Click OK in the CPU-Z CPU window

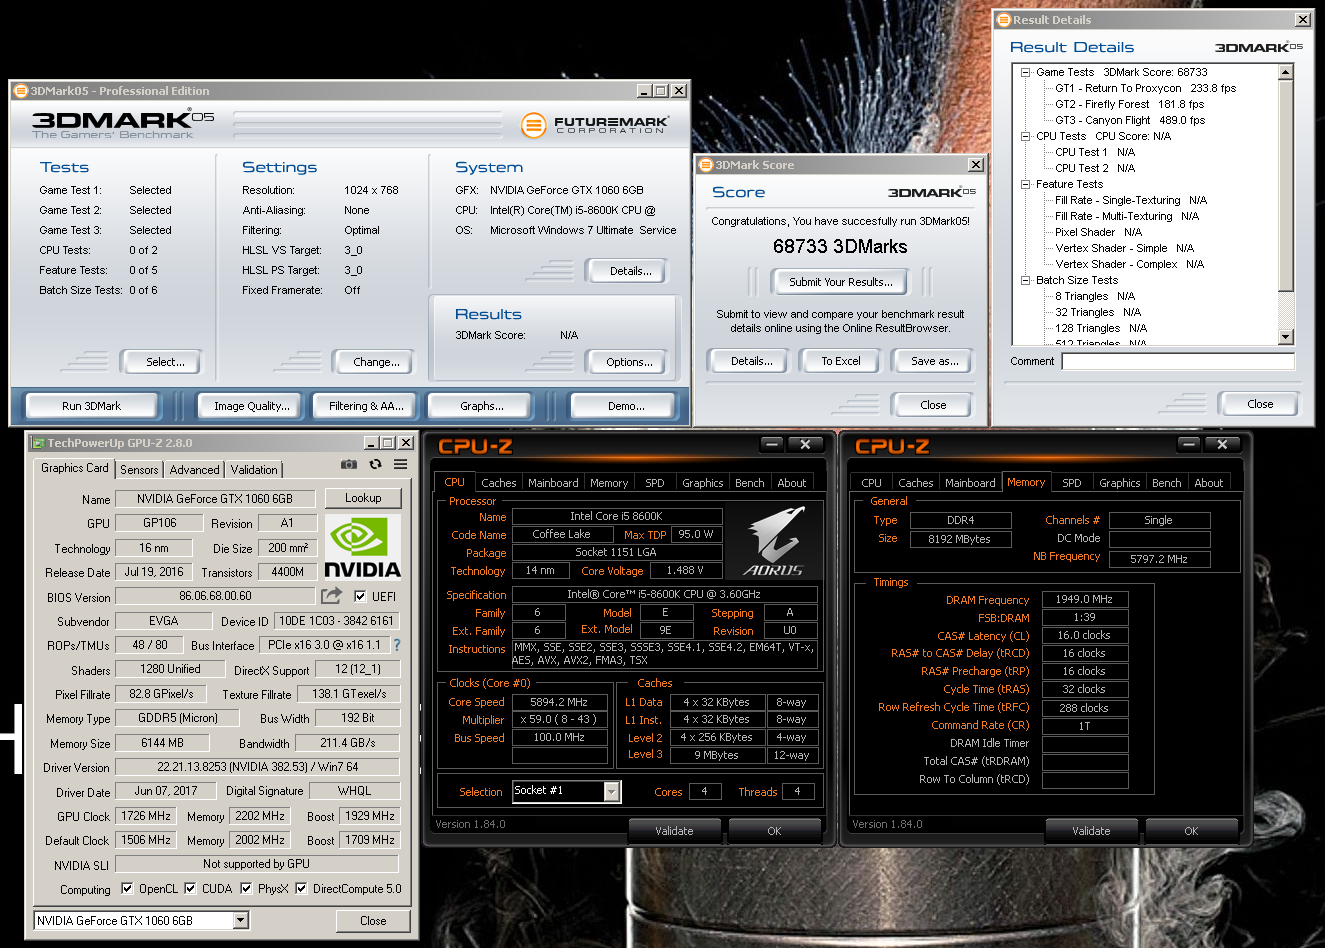click(x=774, y=831)
